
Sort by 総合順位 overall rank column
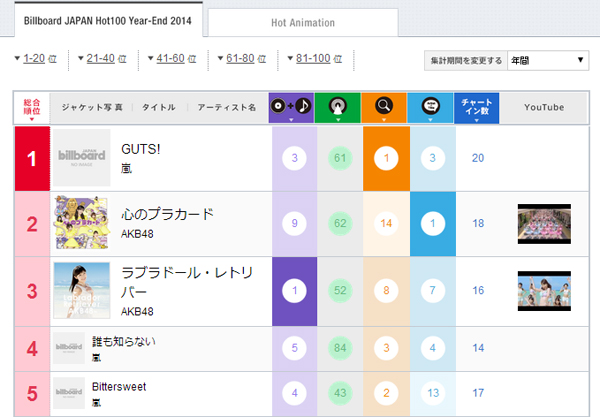click(x=31, y=107)
